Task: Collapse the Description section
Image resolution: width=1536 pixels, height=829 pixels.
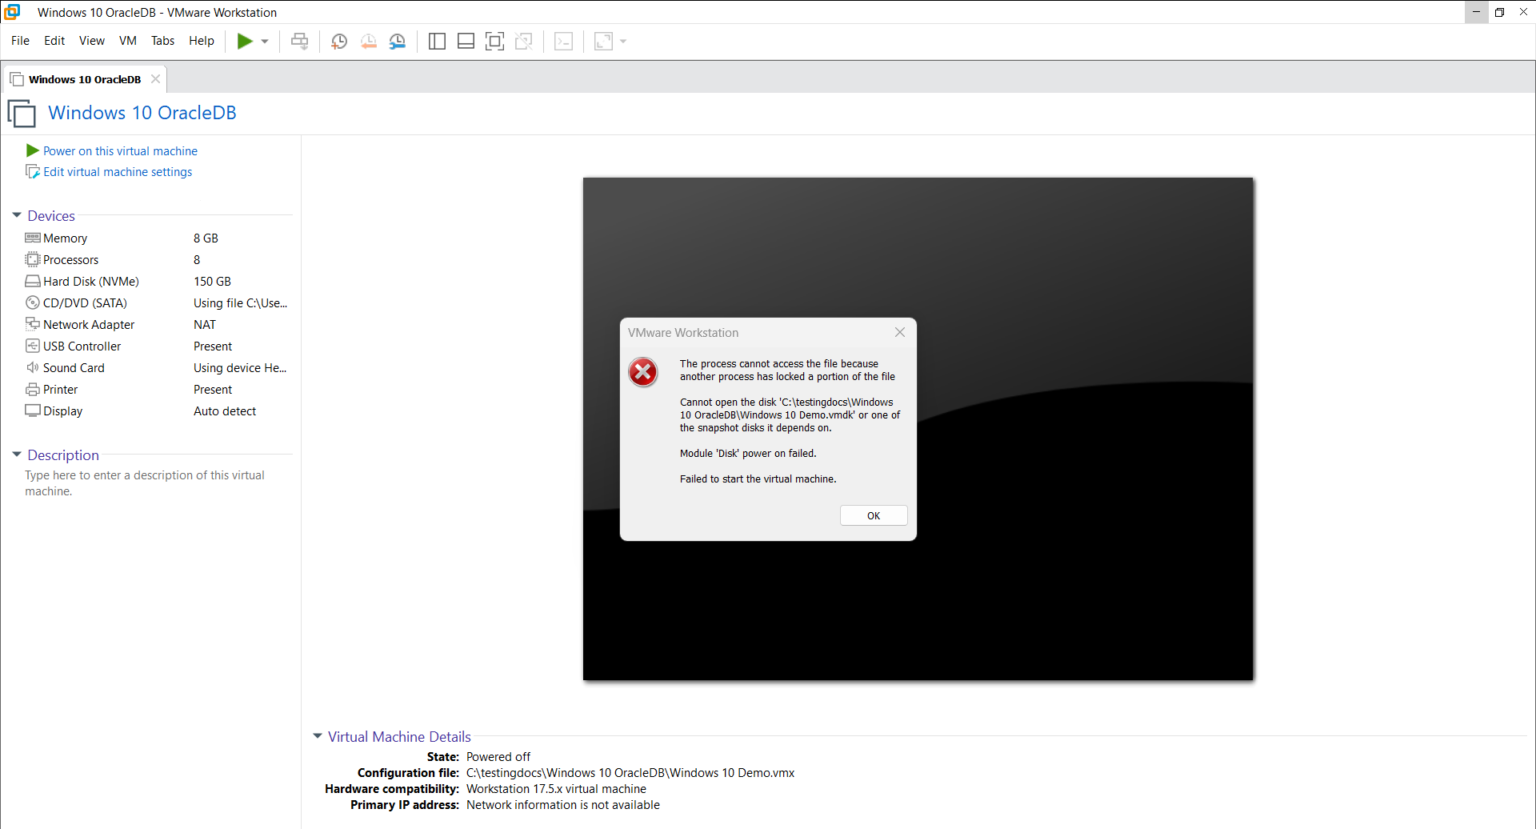Action: point(16,455)
